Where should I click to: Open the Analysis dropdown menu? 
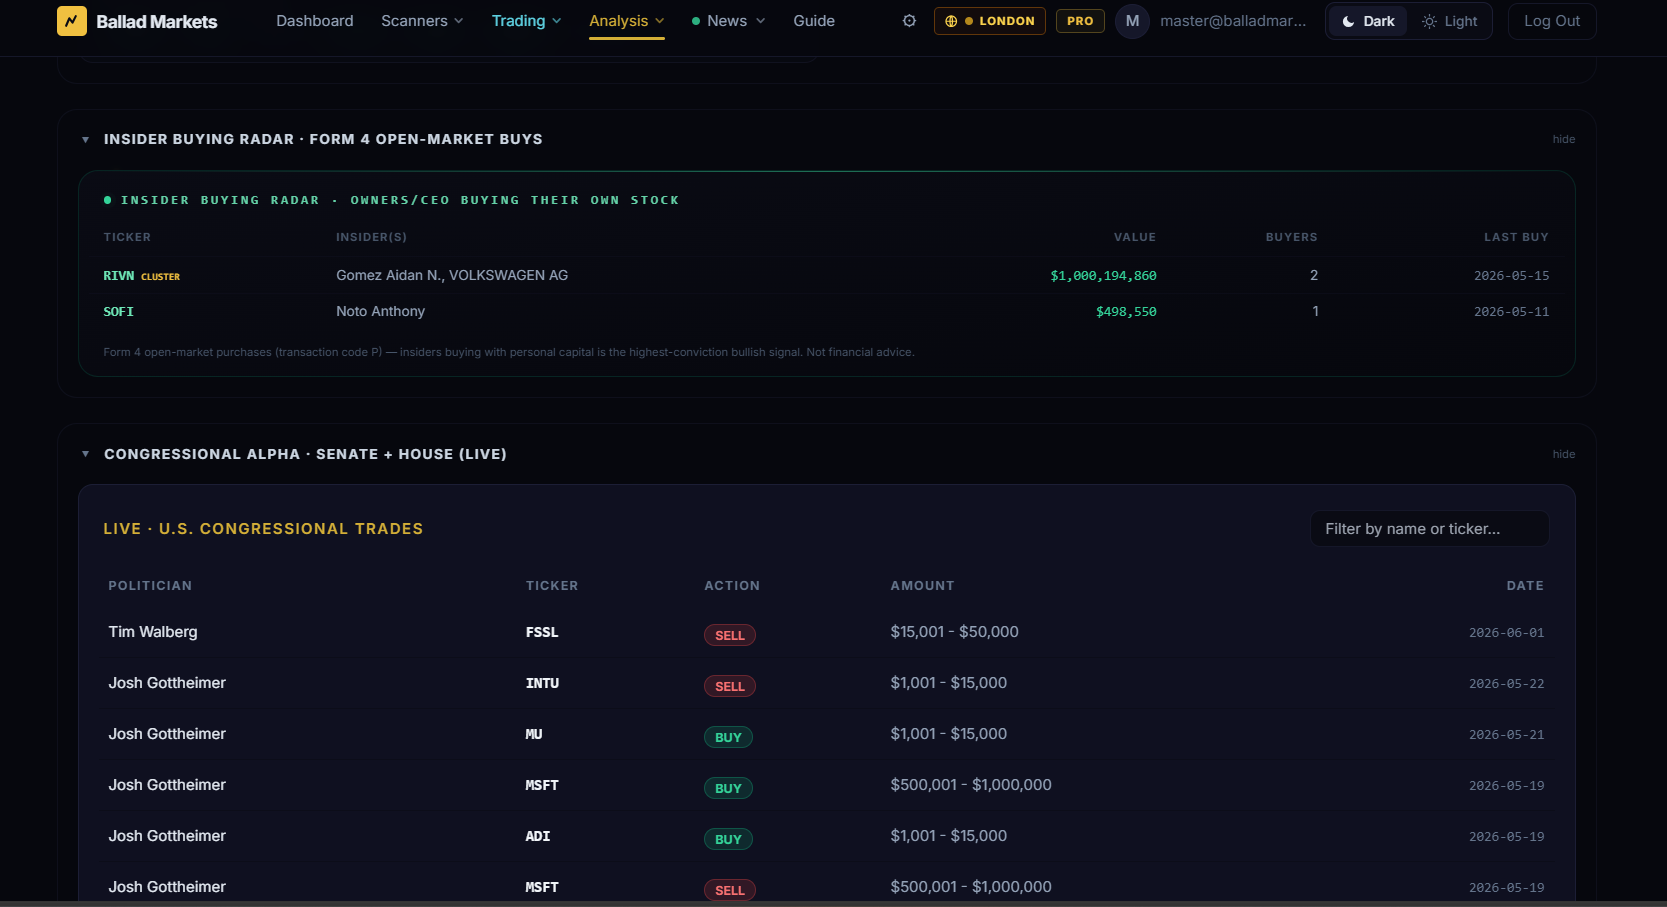627,21
